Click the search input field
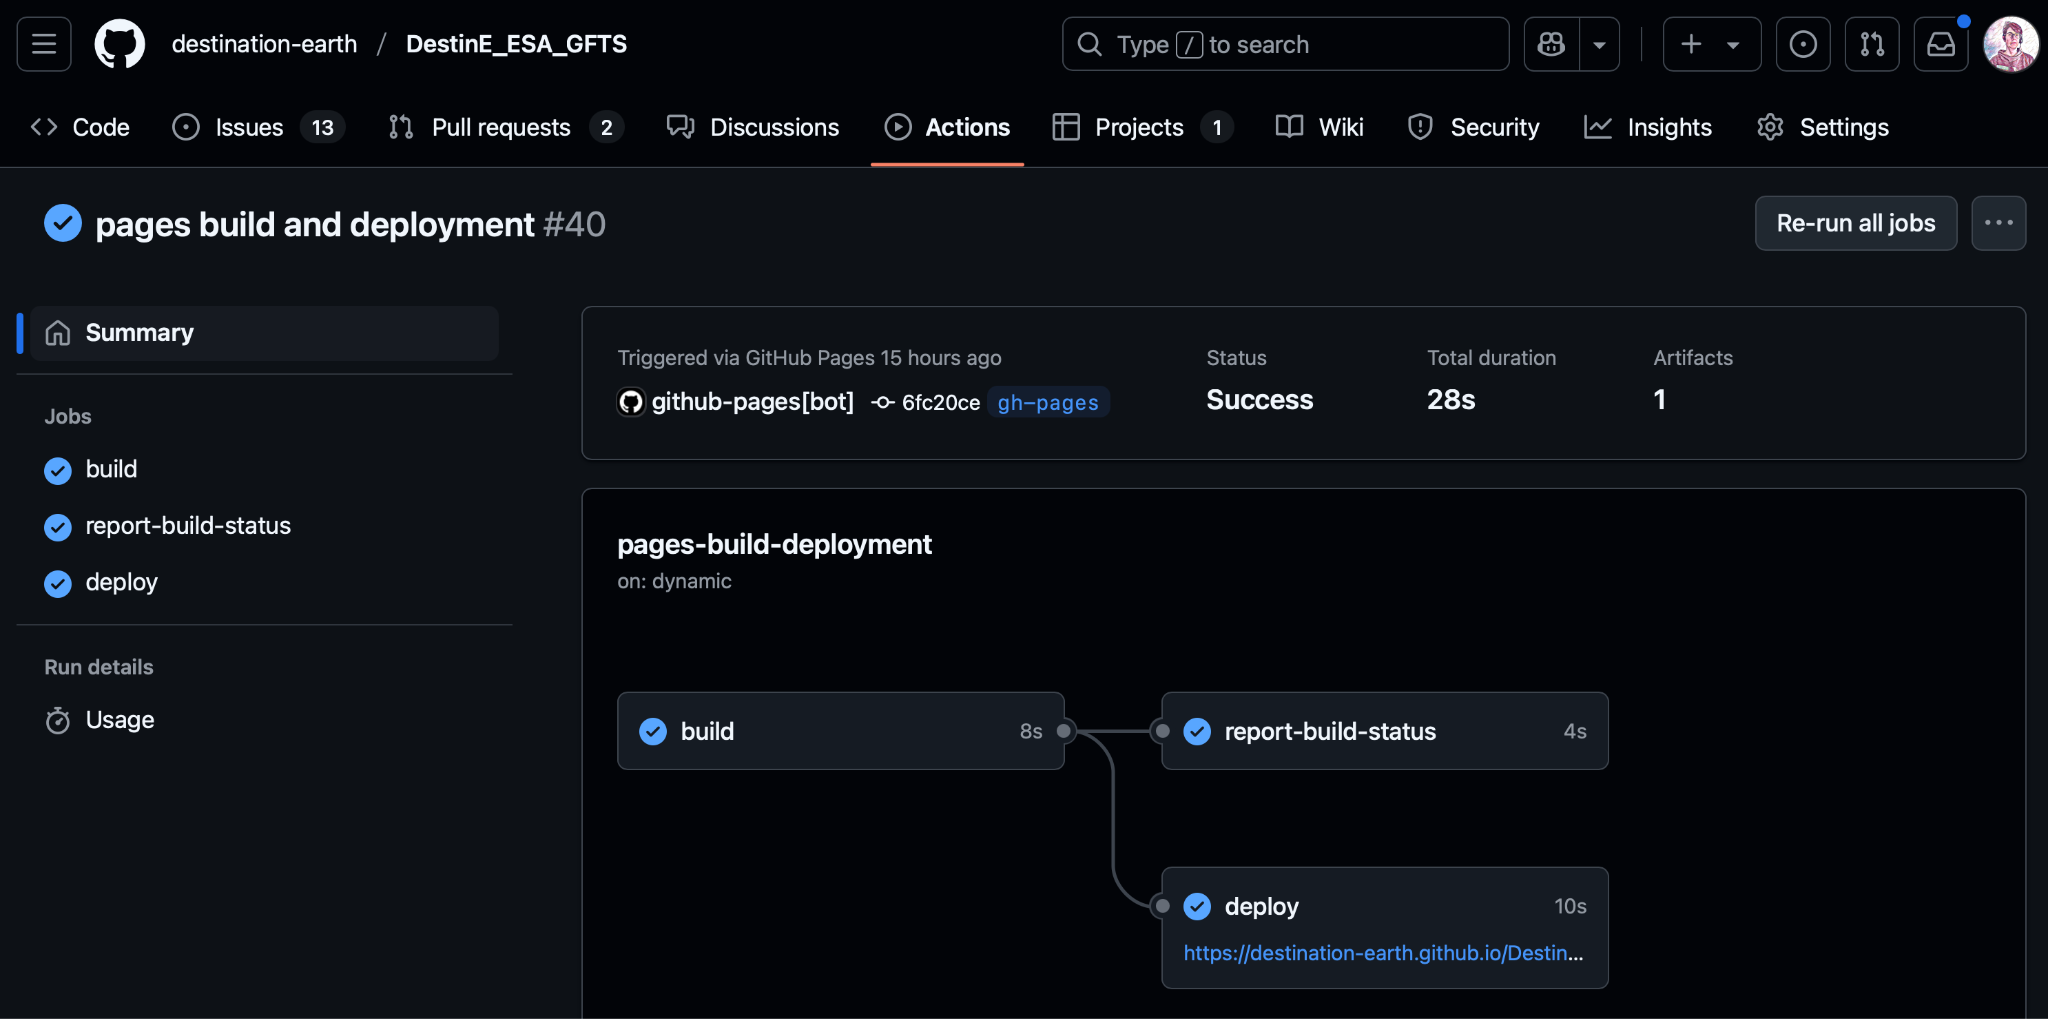The height and width of the screenshot is (1019, 2048). tap(1285, 44)
